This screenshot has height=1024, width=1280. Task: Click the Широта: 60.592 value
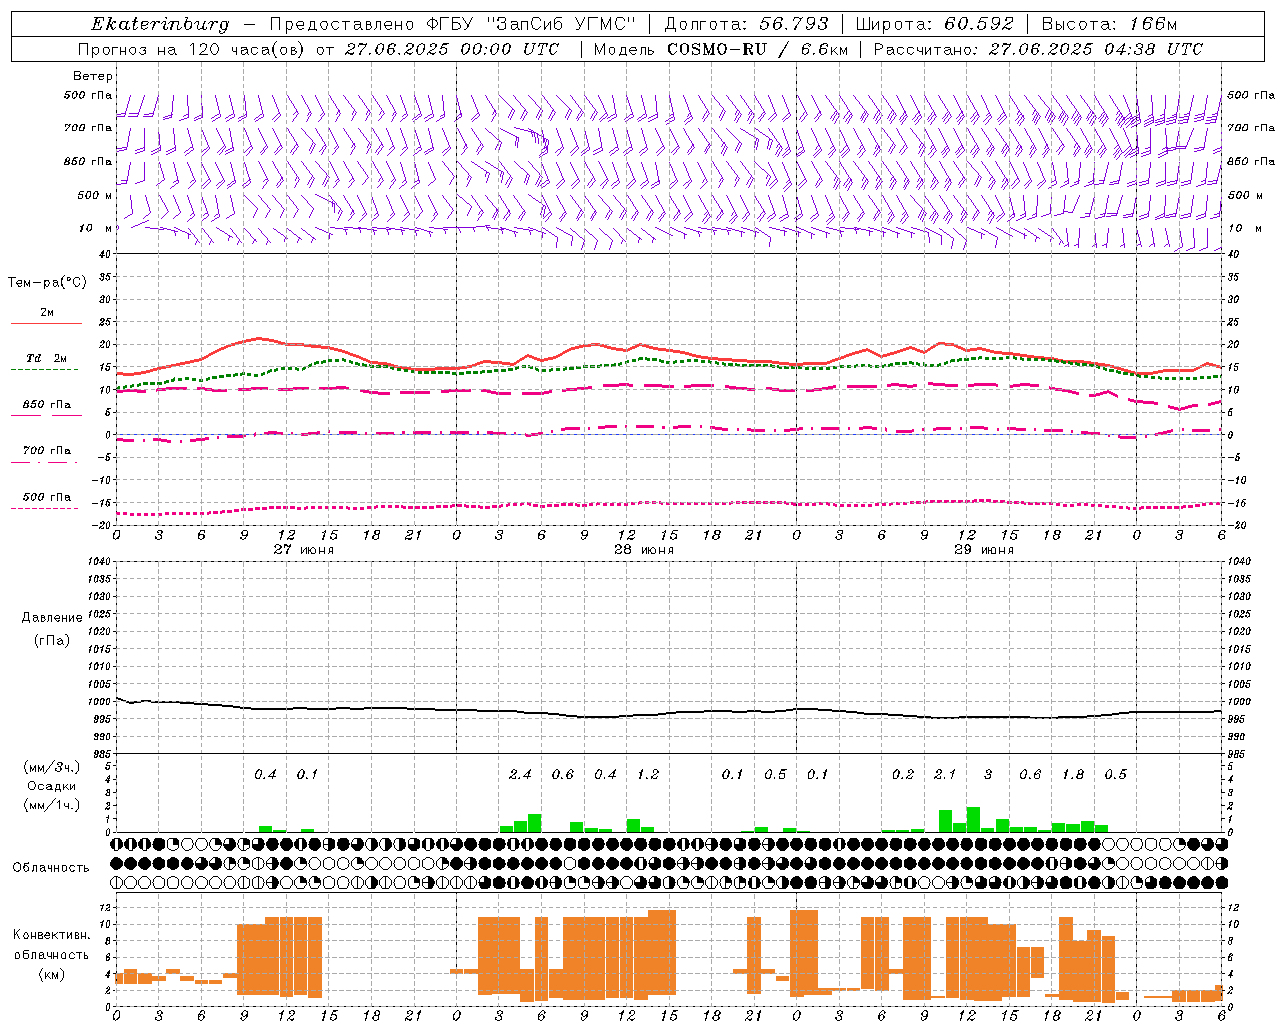pyautogui.click(x=935, y=24)
